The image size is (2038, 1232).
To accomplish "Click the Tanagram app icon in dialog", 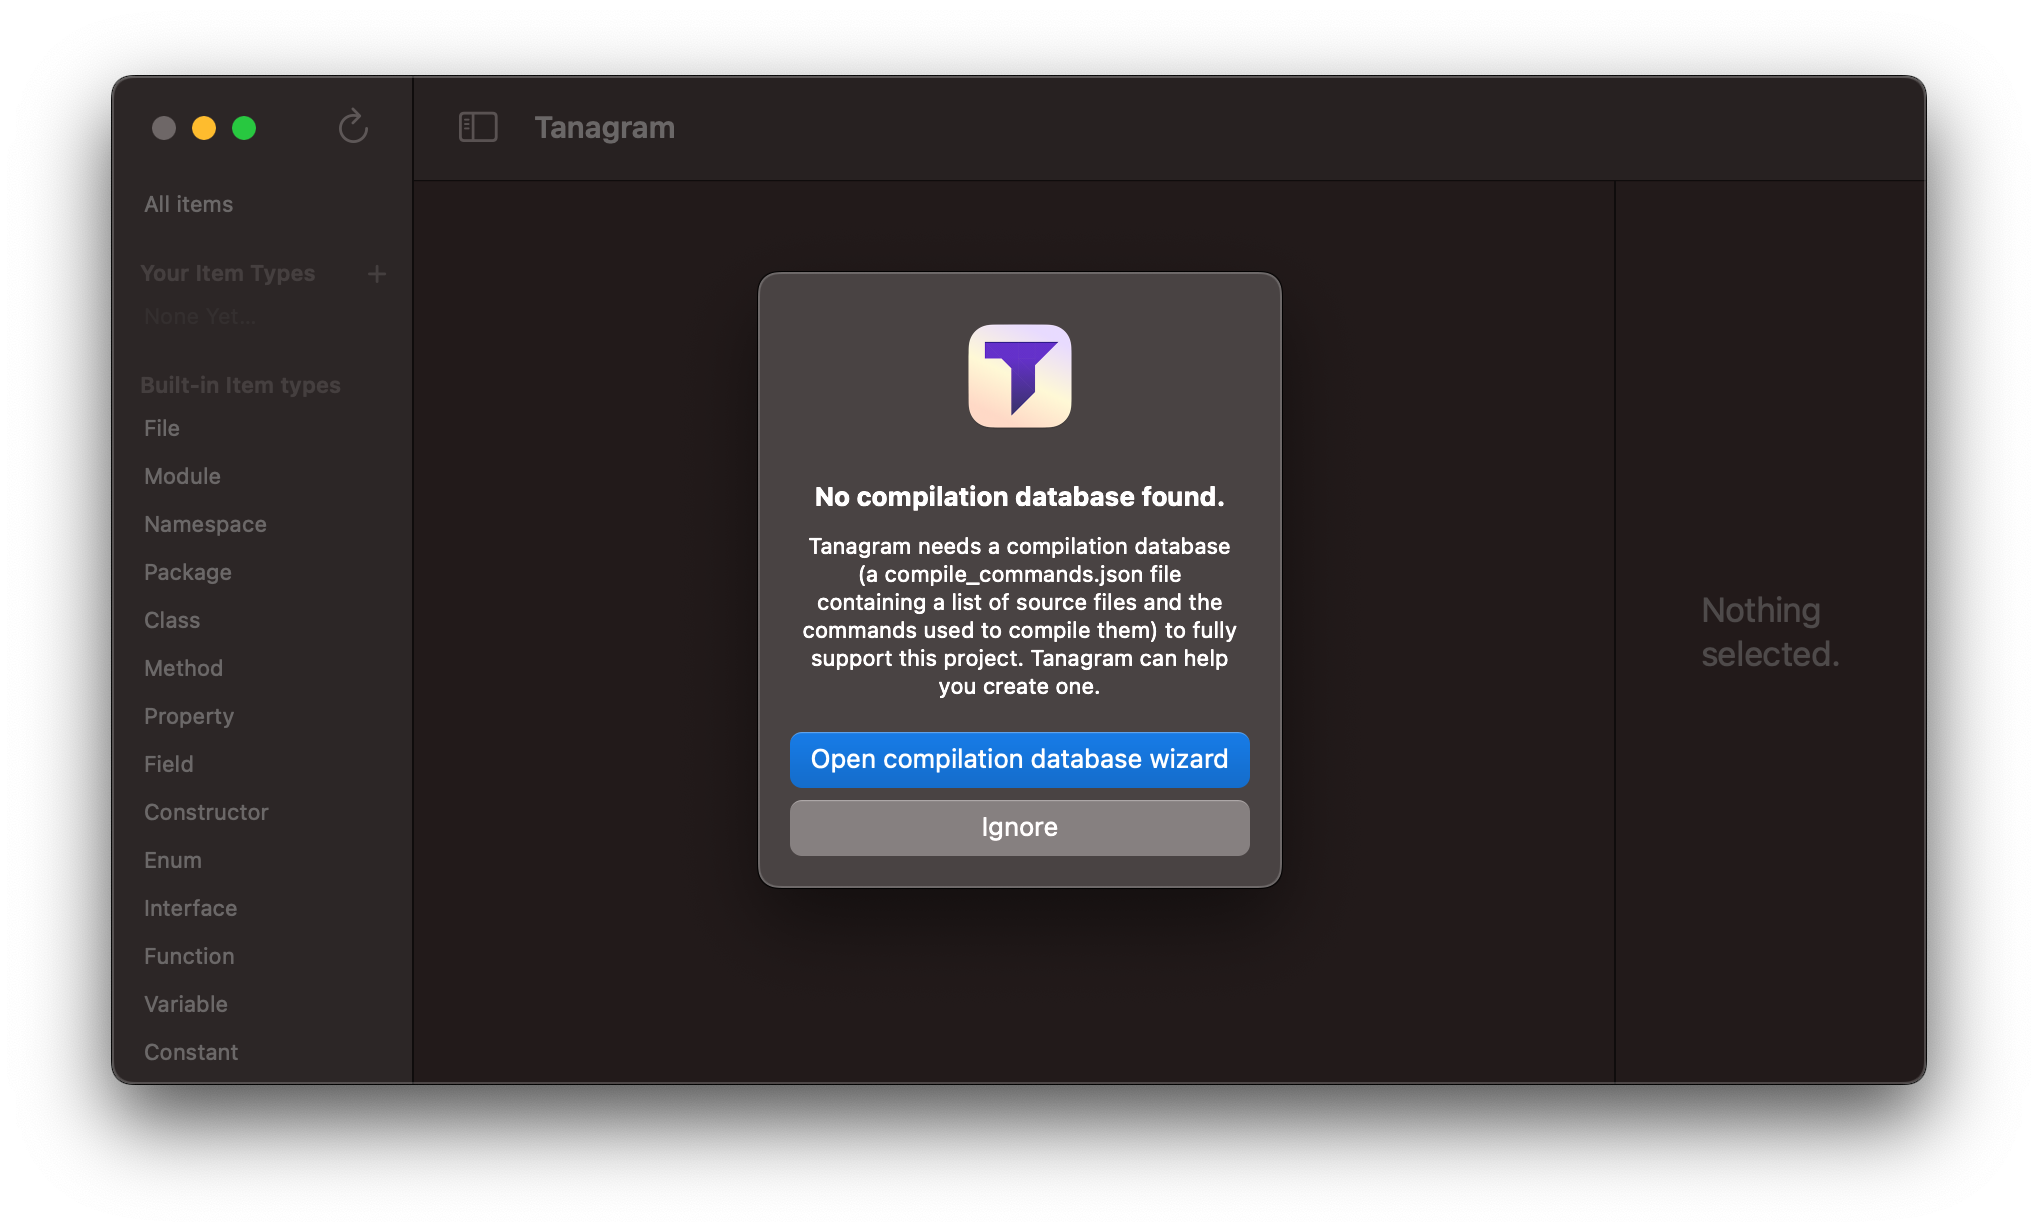I will 1019,376.
